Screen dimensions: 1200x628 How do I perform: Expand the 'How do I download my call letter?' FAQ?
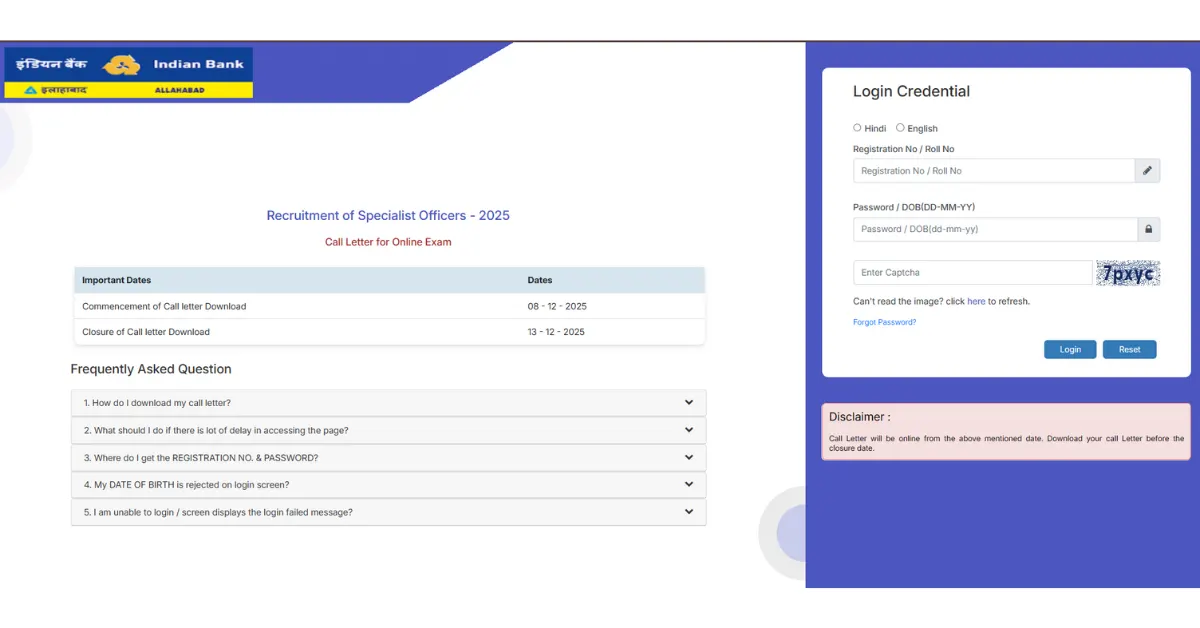pyautogui.click(x=388, y=402)
